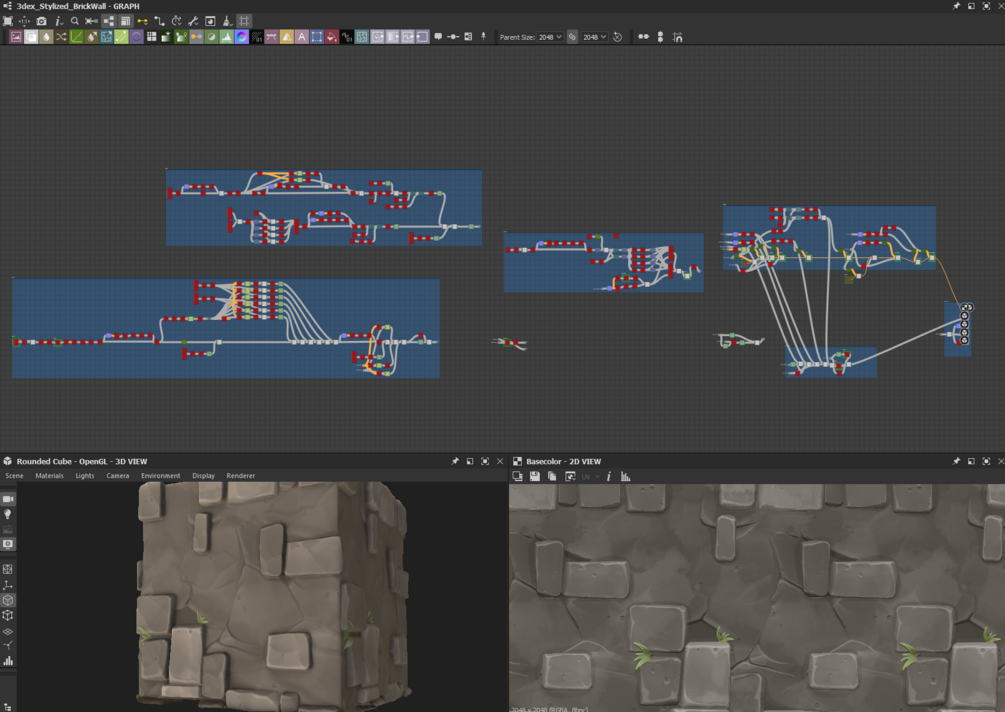Click the broom clean graph icon
This screenshot has width=1005, height=712.
click(x=227, y=21)
